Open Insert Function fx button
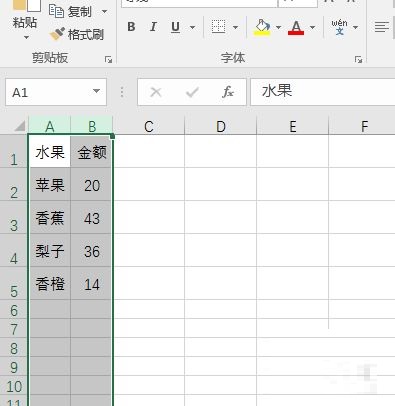The image size is (395, 406). tap(228, 92)
